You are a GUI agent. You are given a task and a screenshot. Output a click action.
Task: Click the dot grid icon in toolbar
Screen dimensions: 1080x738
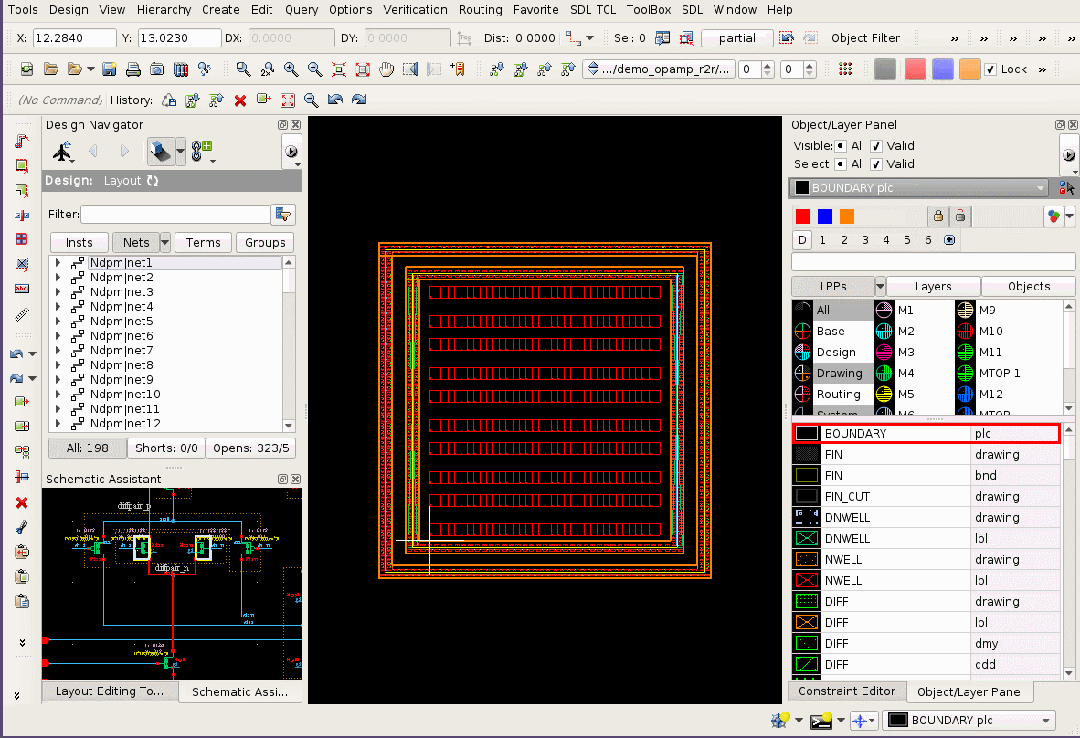(x=846, y=70)
